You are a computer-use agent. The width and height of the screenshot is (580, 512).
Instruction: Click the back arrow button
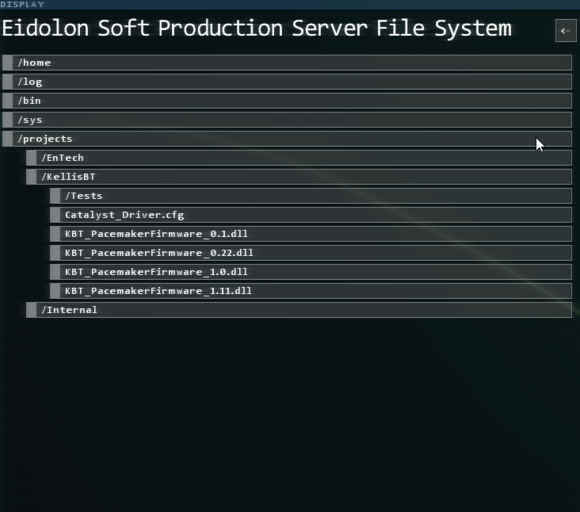click(566, 31)
